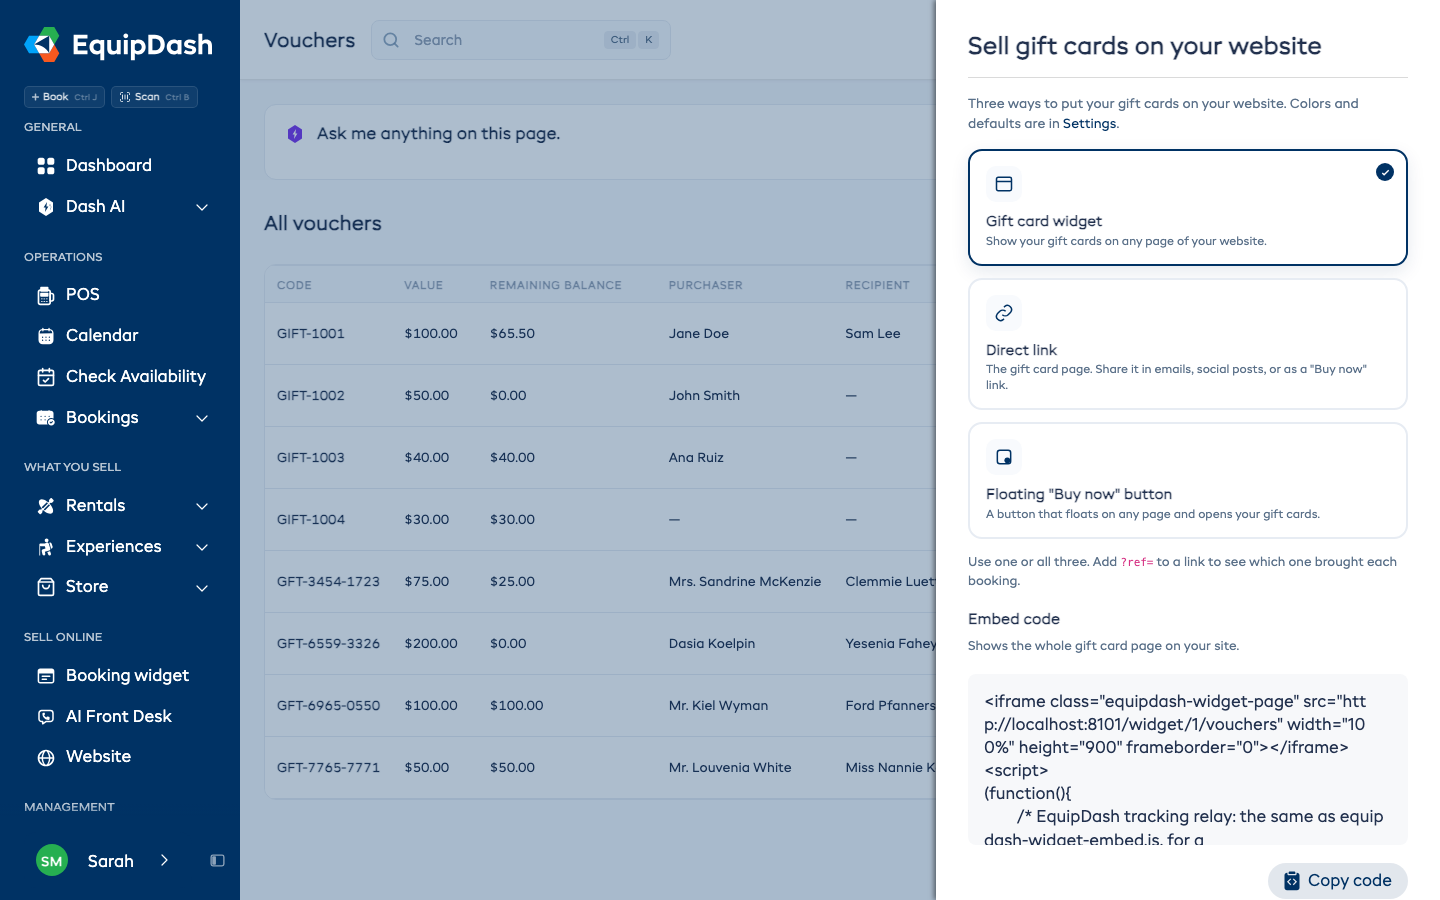Click the Remaining Balance column header

tap(555, 285)
